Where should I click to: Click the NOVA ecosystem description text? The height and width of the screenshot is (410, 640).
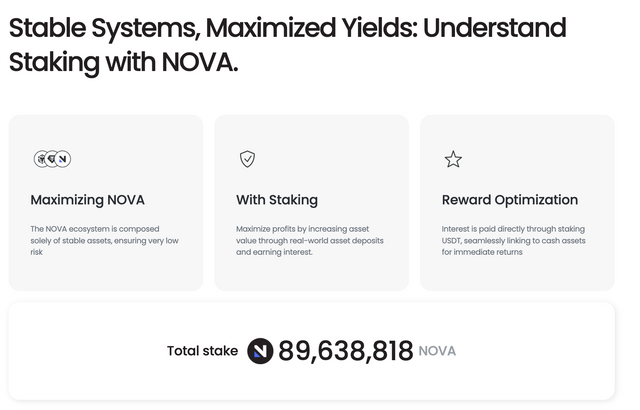coord(104,240)
